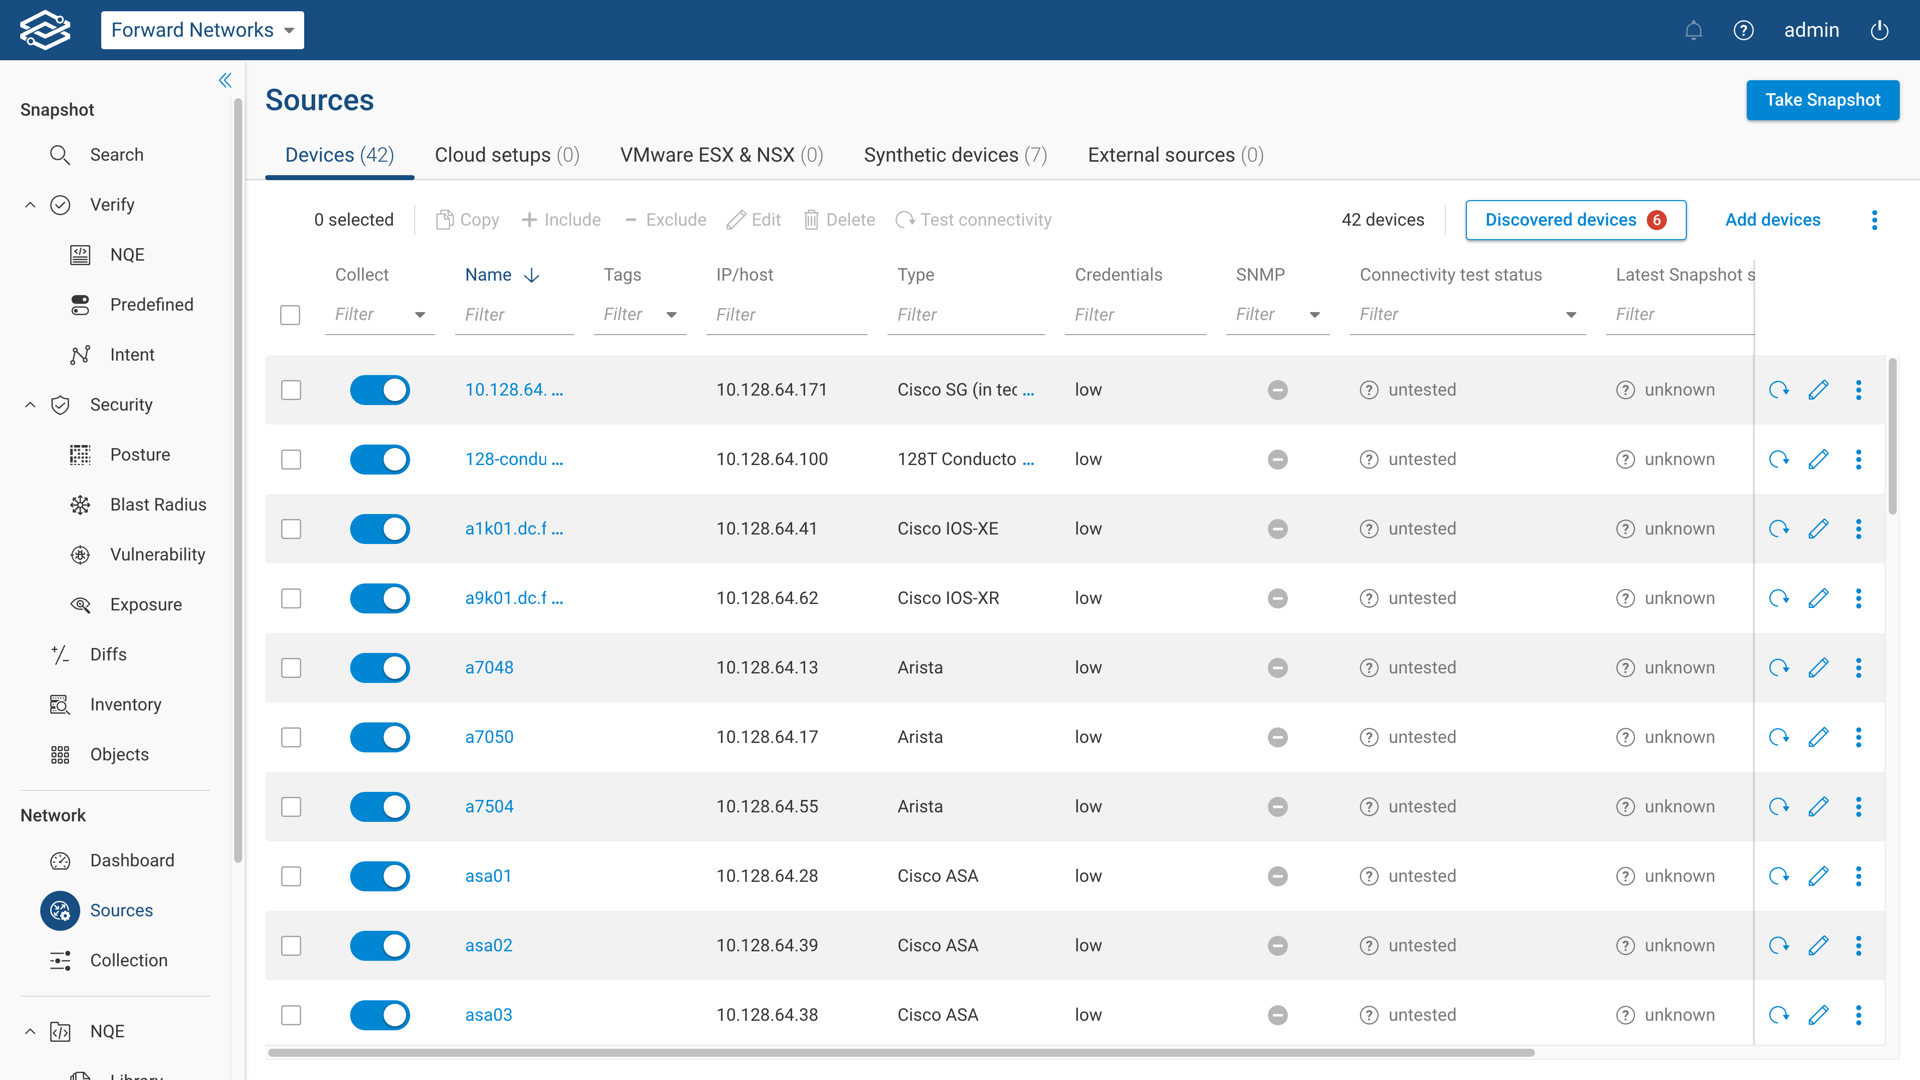Open the Search panel in the sidebar
1920x1080 pixels.
coord(117,154)
